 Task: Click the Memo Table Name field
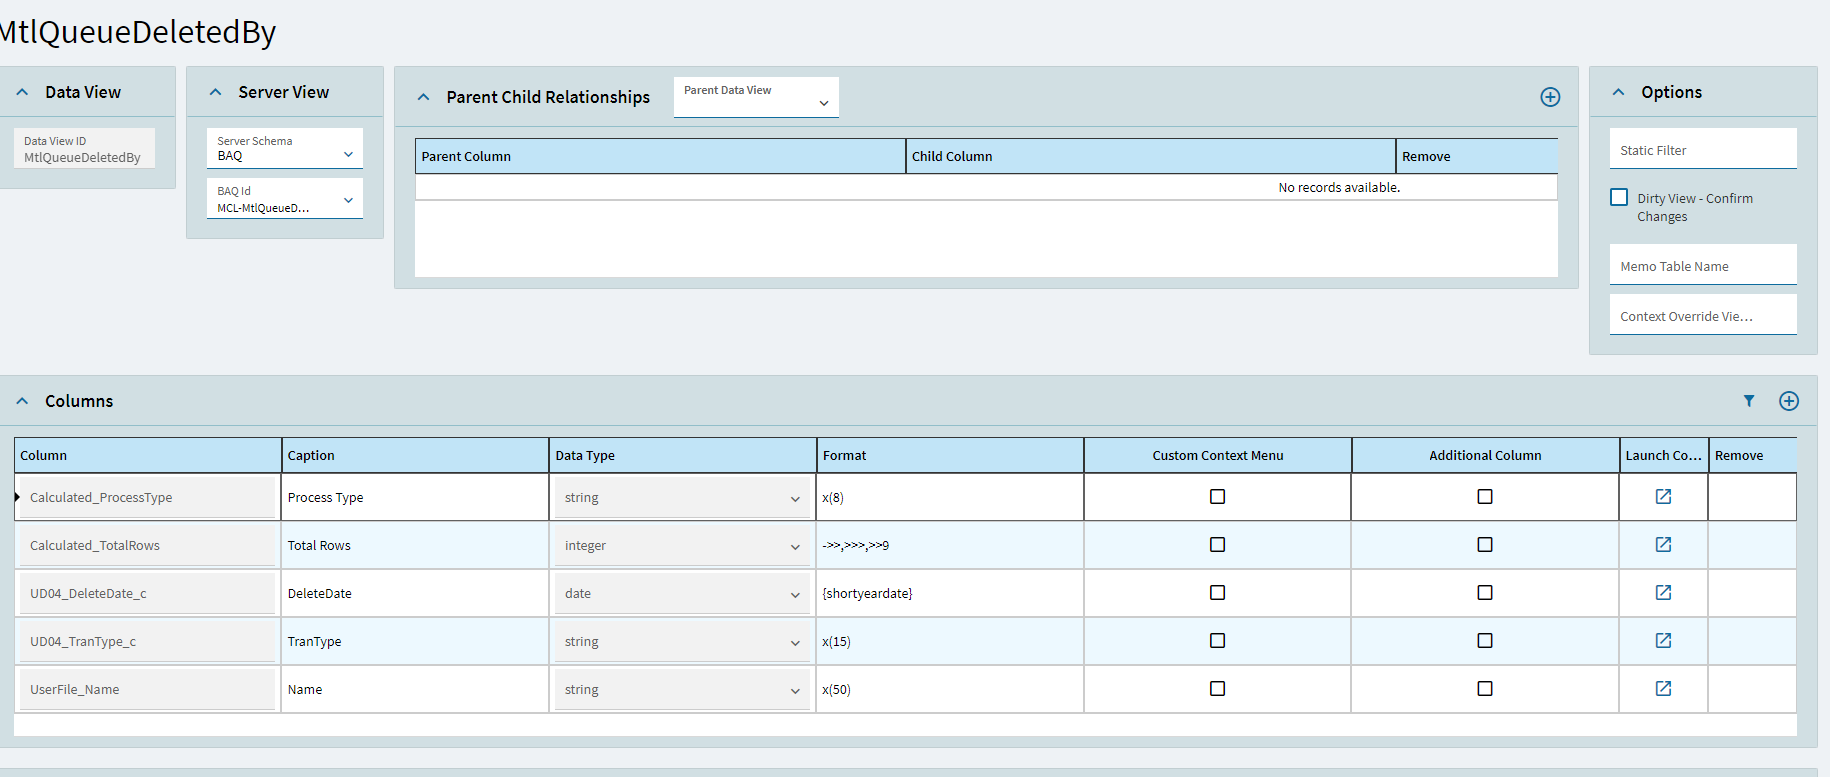(x=1703, y=264)
